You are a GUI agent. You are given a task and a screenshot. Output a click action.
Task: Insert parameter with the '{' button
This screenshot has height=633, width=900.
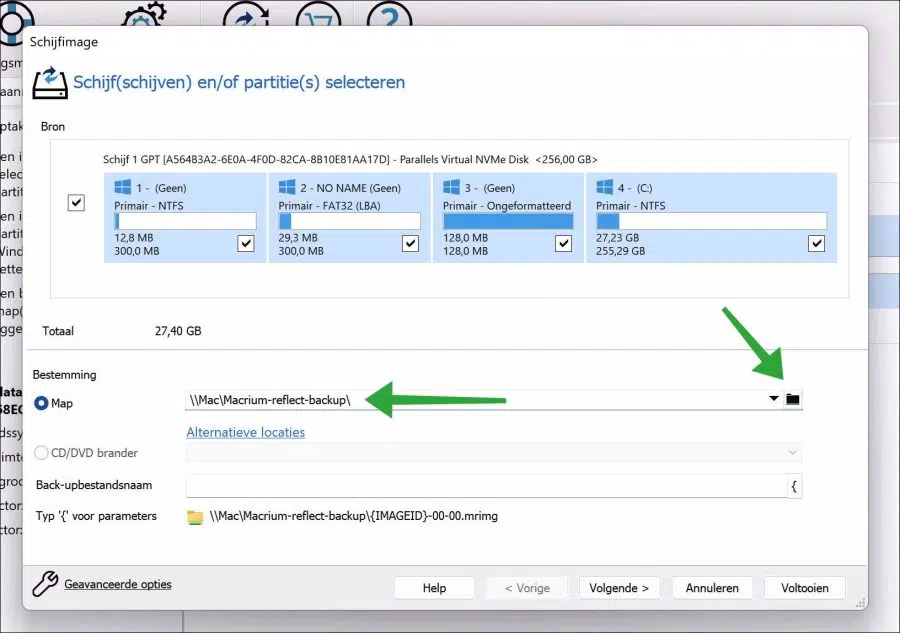click(x=794, y=487)
